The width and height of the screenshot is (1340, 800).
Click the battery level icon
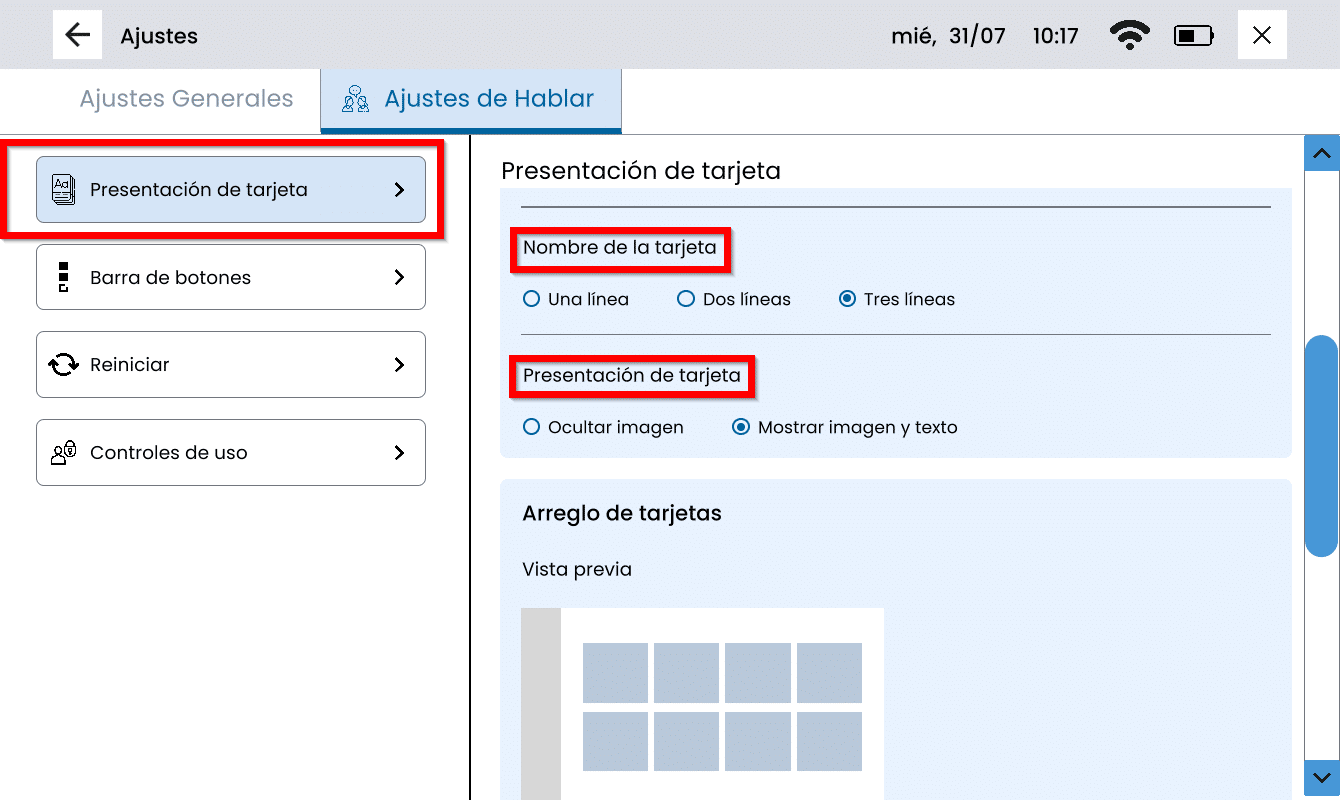click(x=1193, y=36)
